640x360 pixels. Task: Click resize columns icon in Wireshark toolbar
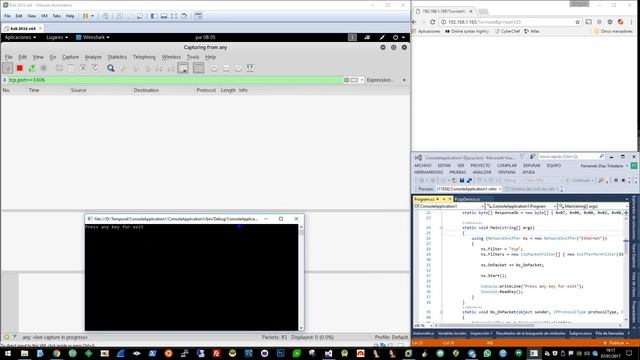250,68
